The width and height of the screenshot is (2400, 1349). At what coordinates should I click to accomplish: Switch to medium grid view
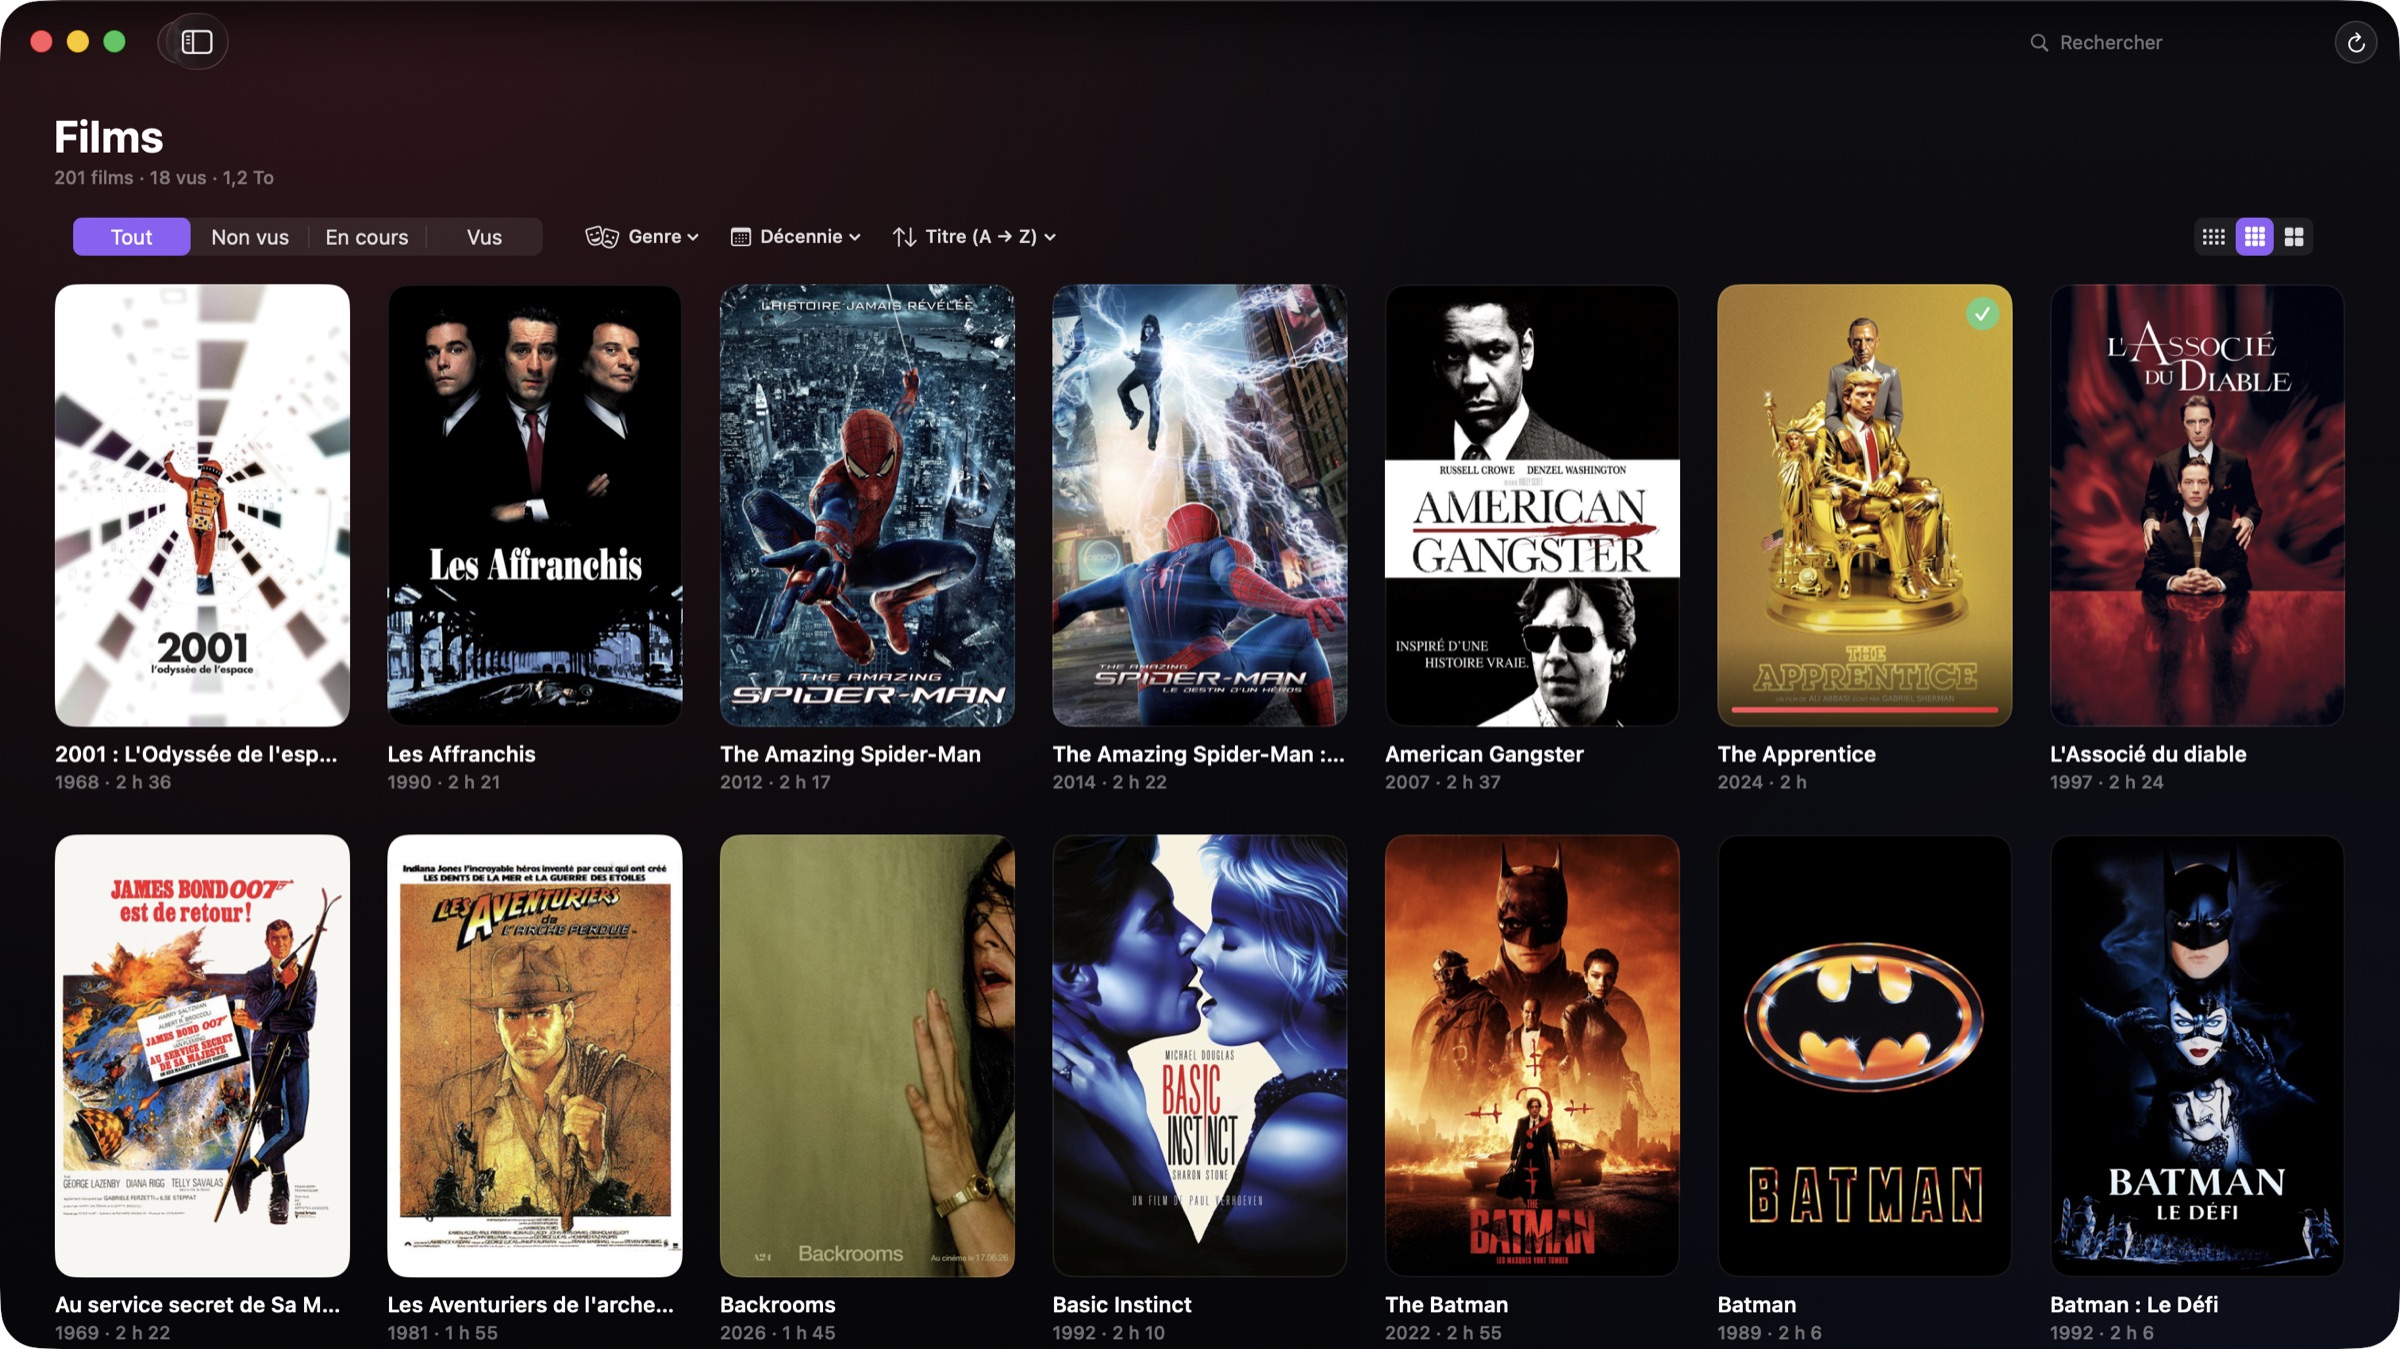click(2254, 237)
